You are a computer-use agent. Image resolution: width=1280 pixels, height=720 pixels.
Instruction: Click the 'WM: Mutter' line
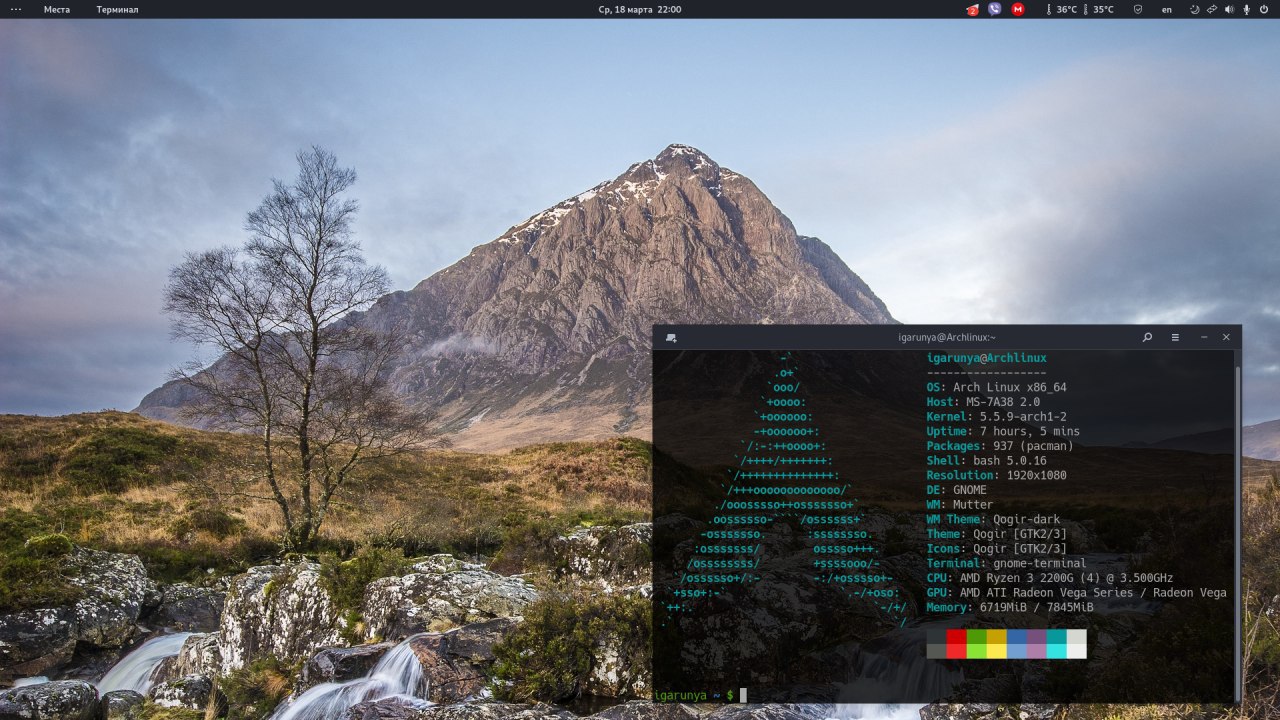pyautogui.click(x=960, y=505)
